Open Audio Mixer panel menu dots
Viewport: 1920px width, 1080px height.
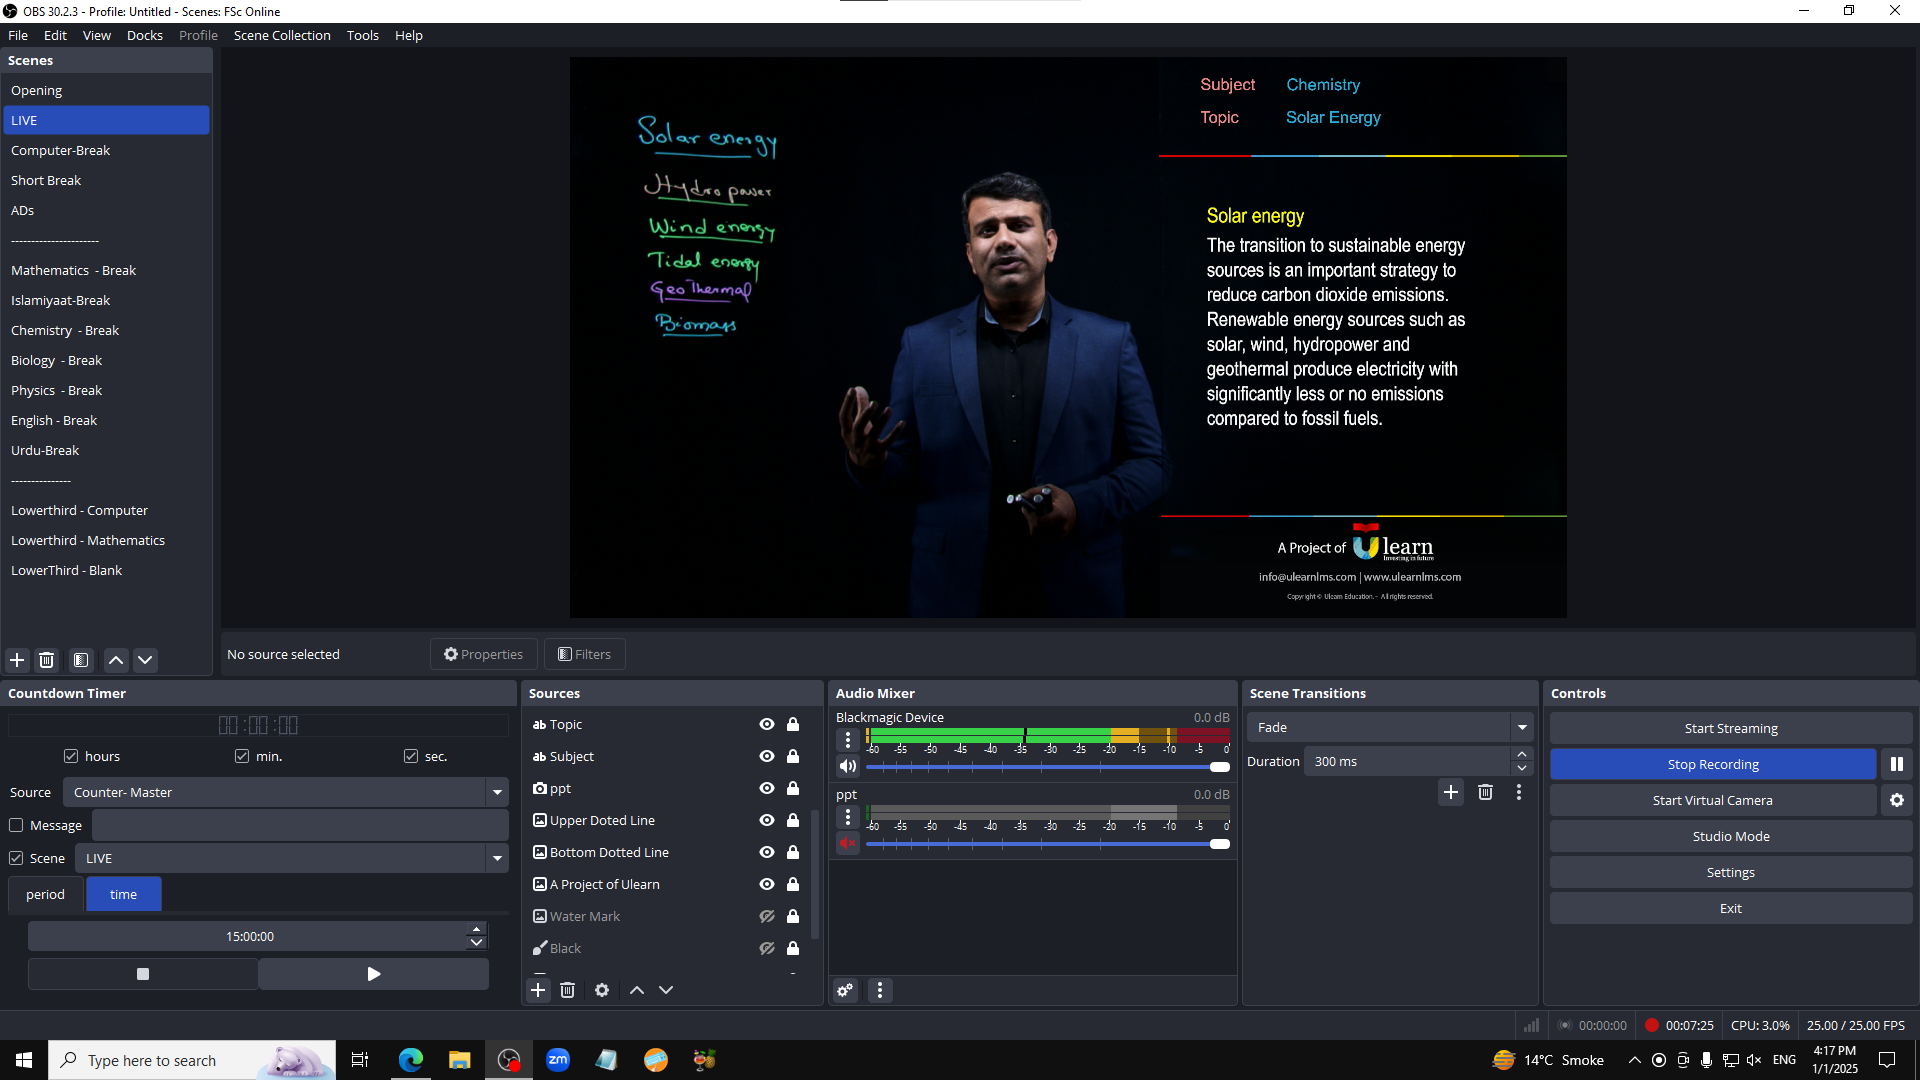click(x=880, y=990)
